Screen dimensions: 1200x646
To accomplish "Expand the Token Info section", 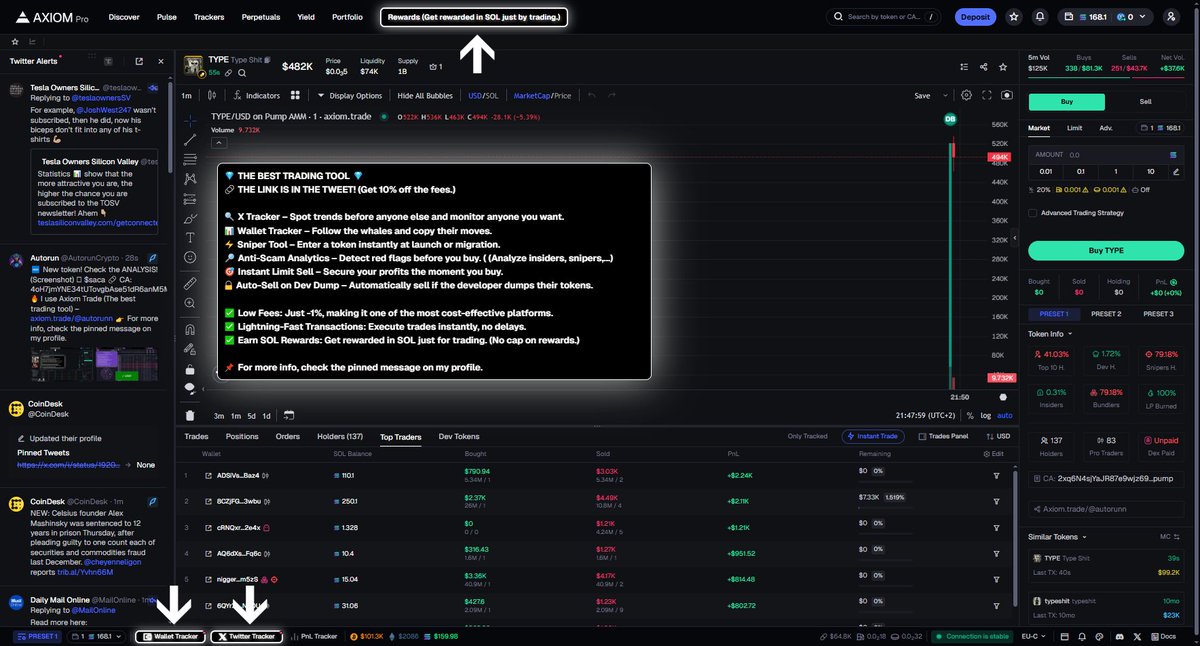I will 1050,333.
